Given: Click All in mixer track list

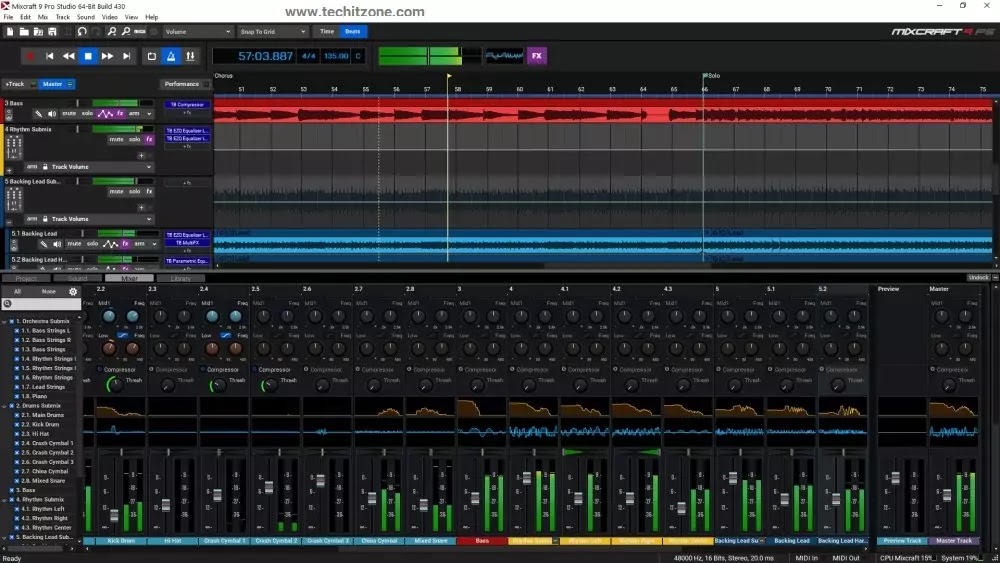Looking at the screenshot, I should coord(17,291).
